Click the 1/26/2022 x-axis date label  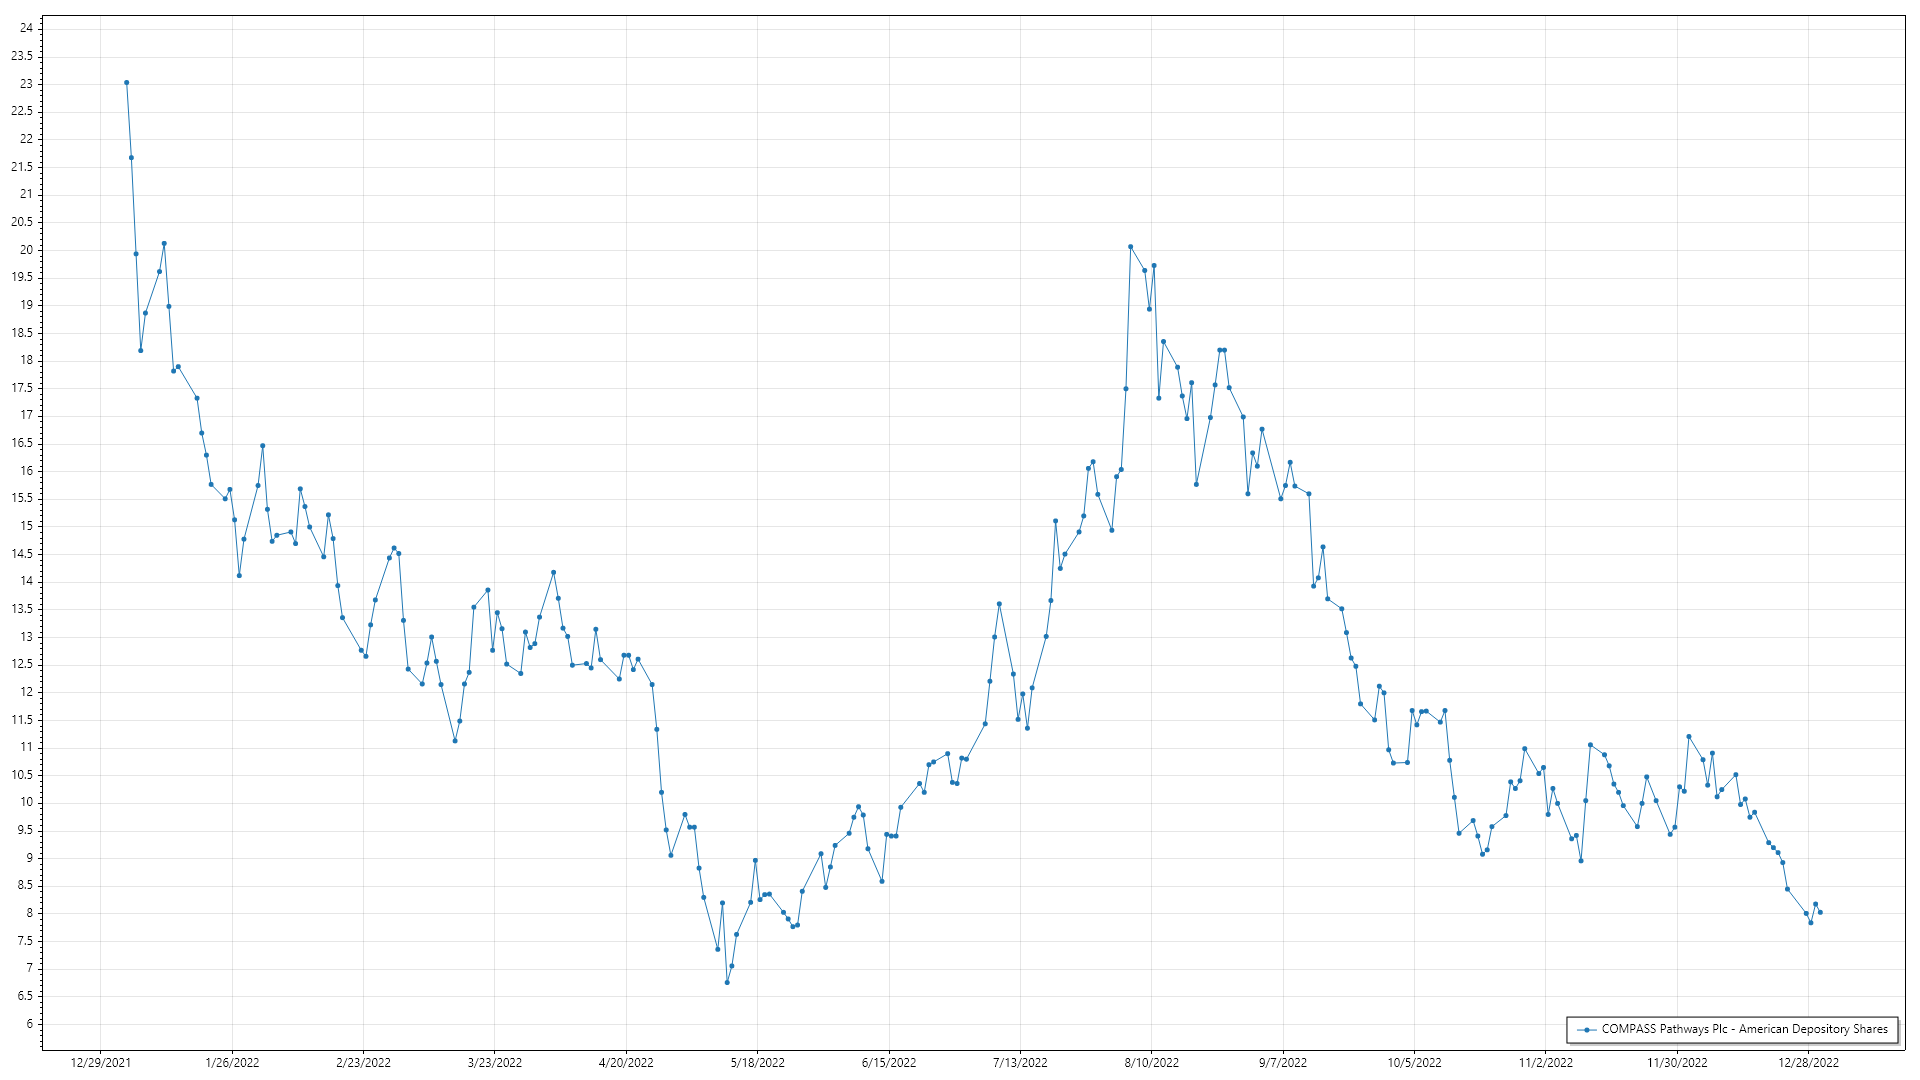[x=232, y=1062]
